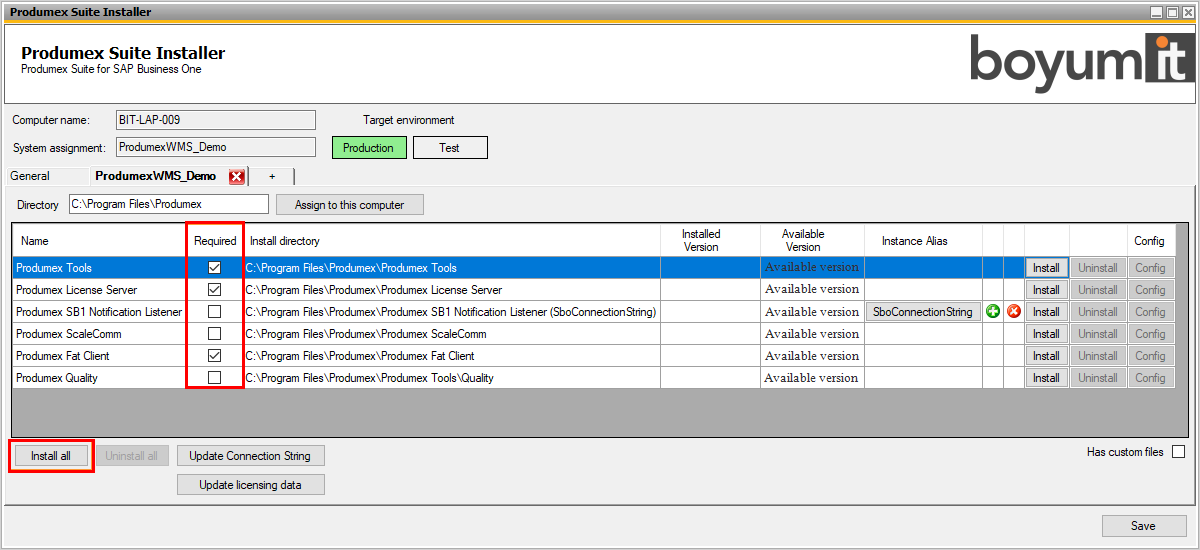Click Update Connection String button
Screen dimensions: 1200x550
point(250,456)
